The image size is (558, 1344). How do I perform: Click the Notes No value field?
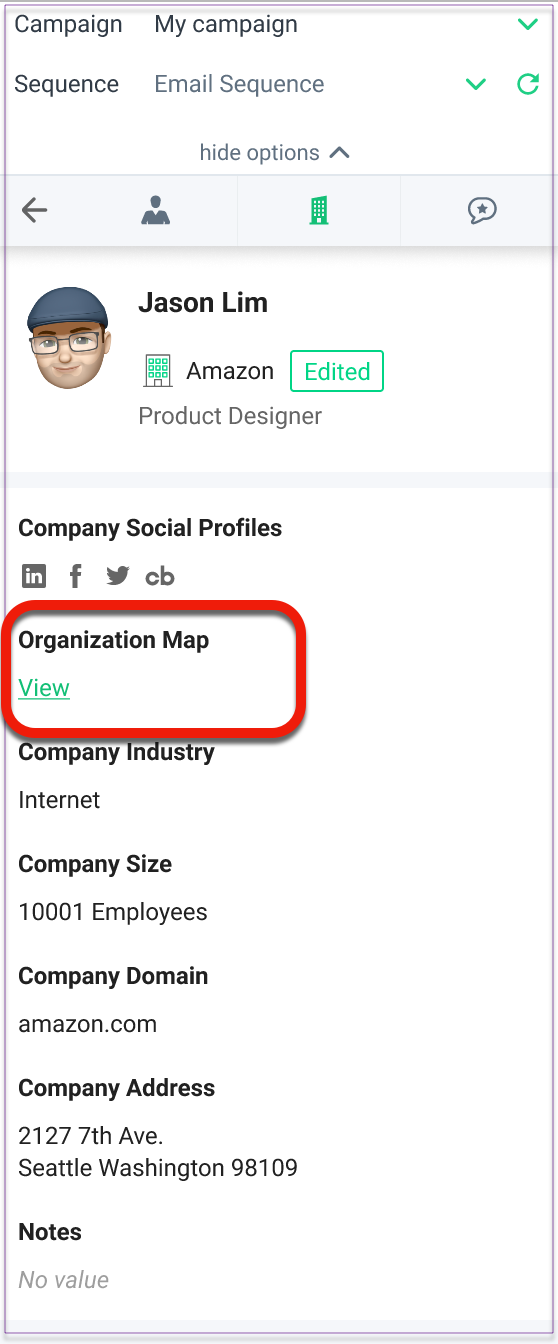[64, 1280]
